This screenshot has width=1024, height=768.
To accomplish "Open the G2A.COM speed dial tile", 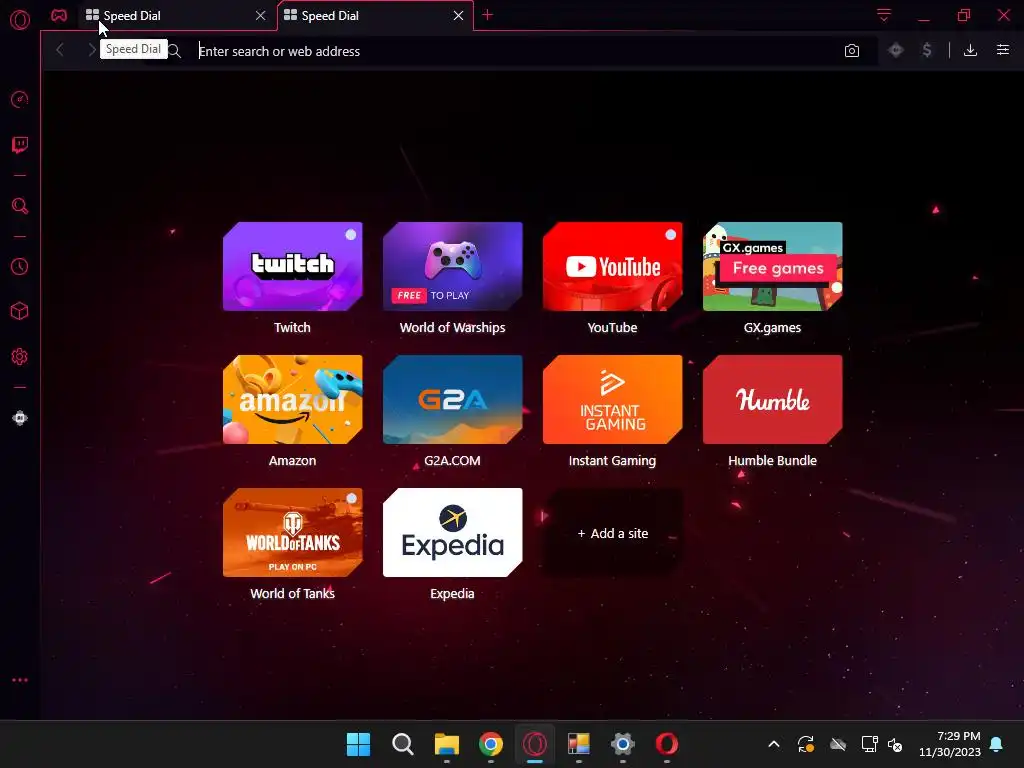I will coord(453,400).
